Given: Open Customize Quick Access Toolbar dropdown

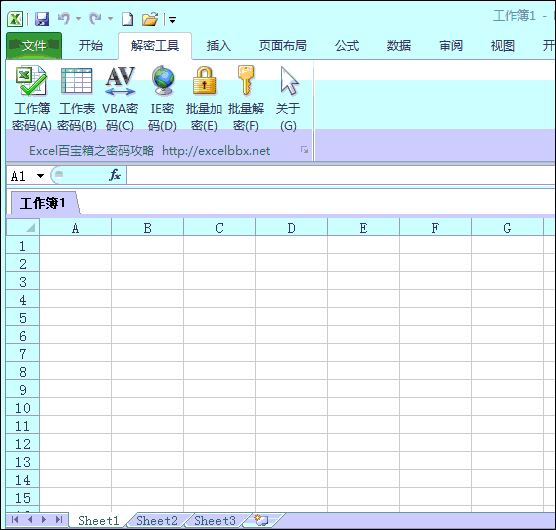Looking at the screenshot, I should [172, 20].
